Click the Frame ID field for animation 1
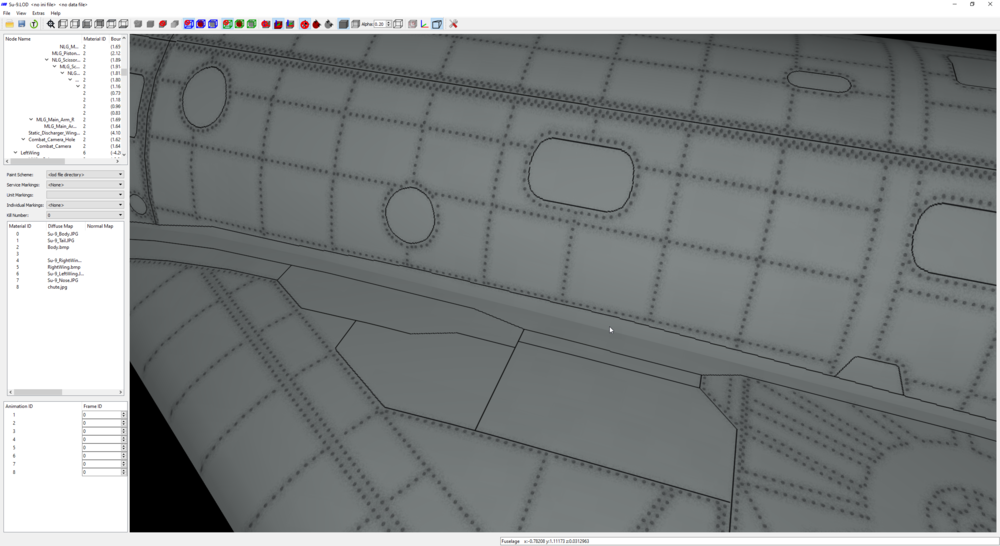This screenshot has width=1000, height=546. coord(102,415)
